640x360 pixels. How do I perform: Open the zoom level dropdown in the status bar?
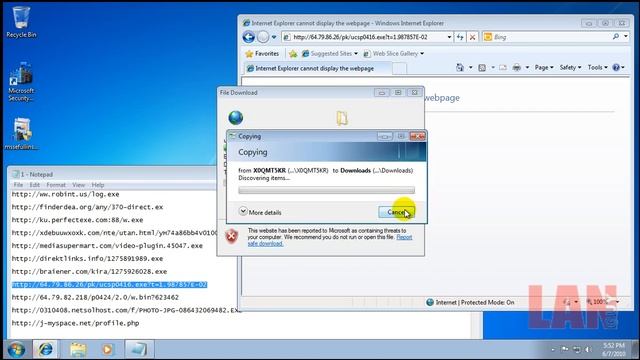point(617,302)
